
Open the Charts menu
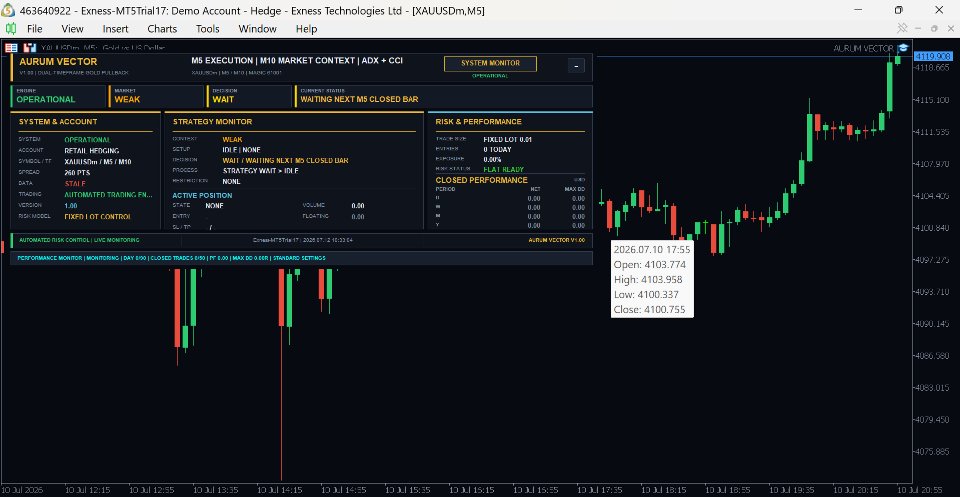pos(162,29)
